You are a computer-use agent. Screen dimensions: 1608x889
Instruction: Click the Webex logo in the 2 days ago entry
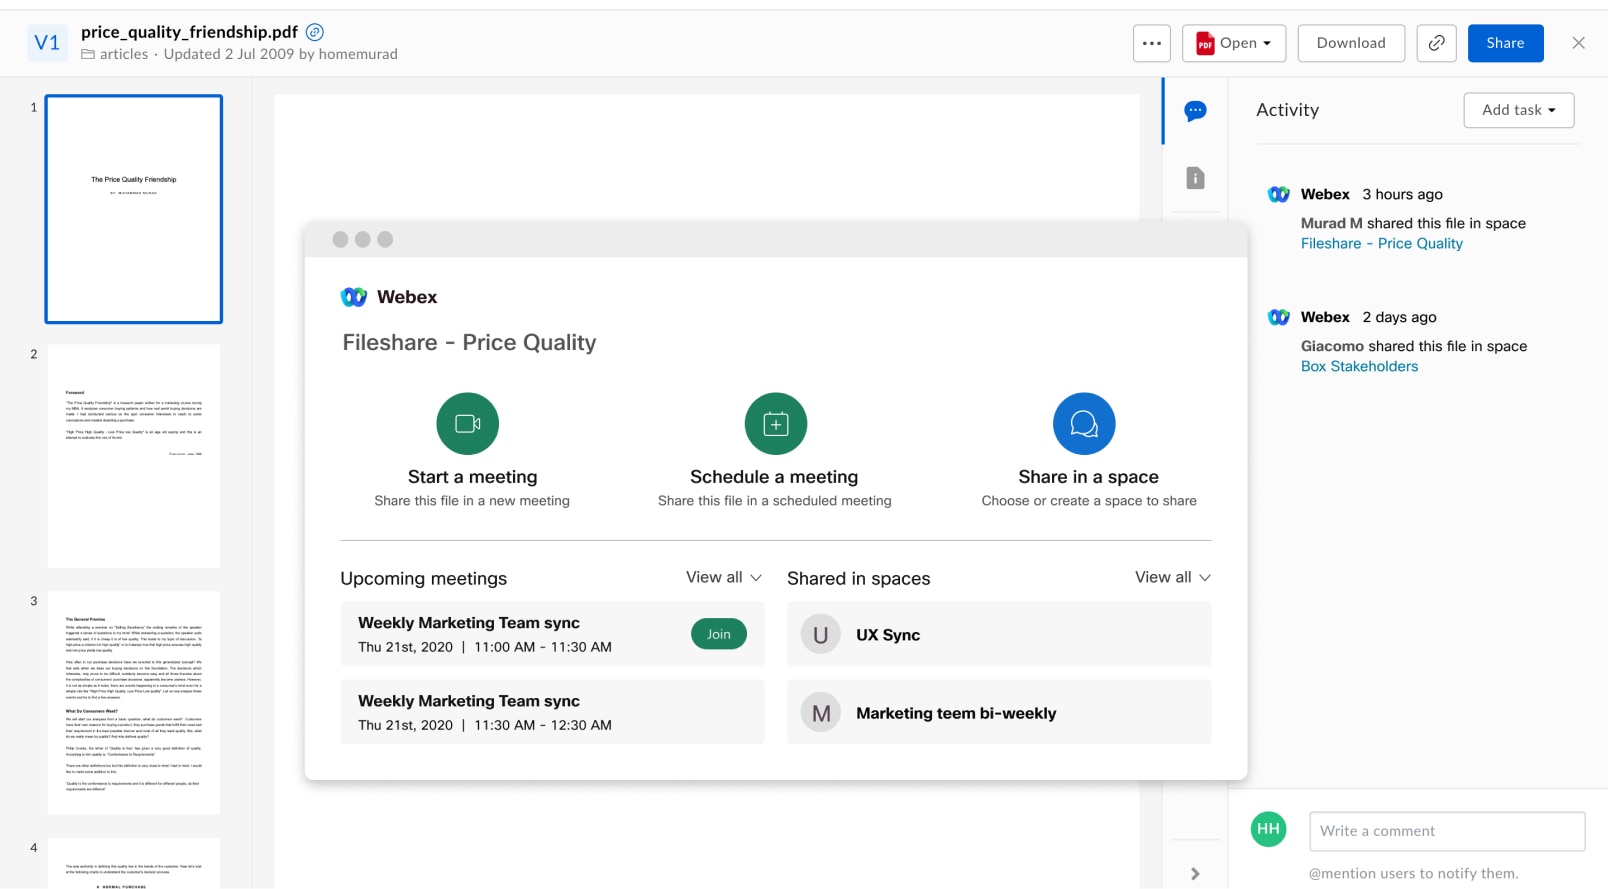1278,317
